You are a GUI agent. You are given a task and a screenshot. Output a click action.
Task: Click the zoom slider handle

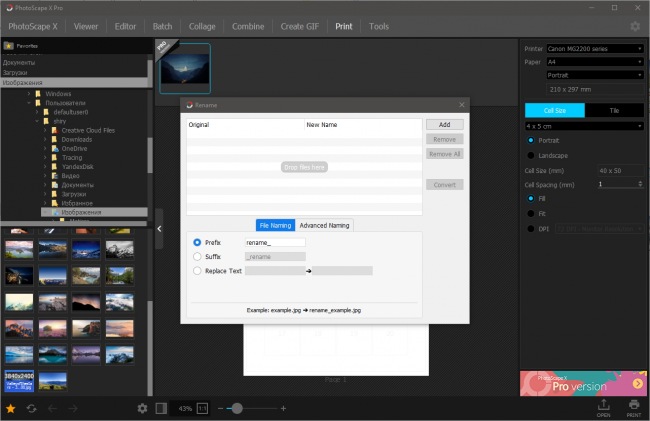coord(237,409)
